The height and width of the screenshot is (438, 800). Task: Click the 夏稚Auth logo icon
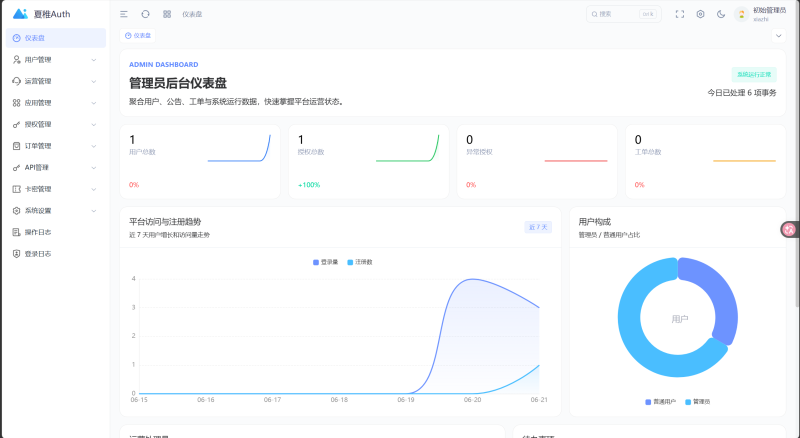[x=20, y=14]
